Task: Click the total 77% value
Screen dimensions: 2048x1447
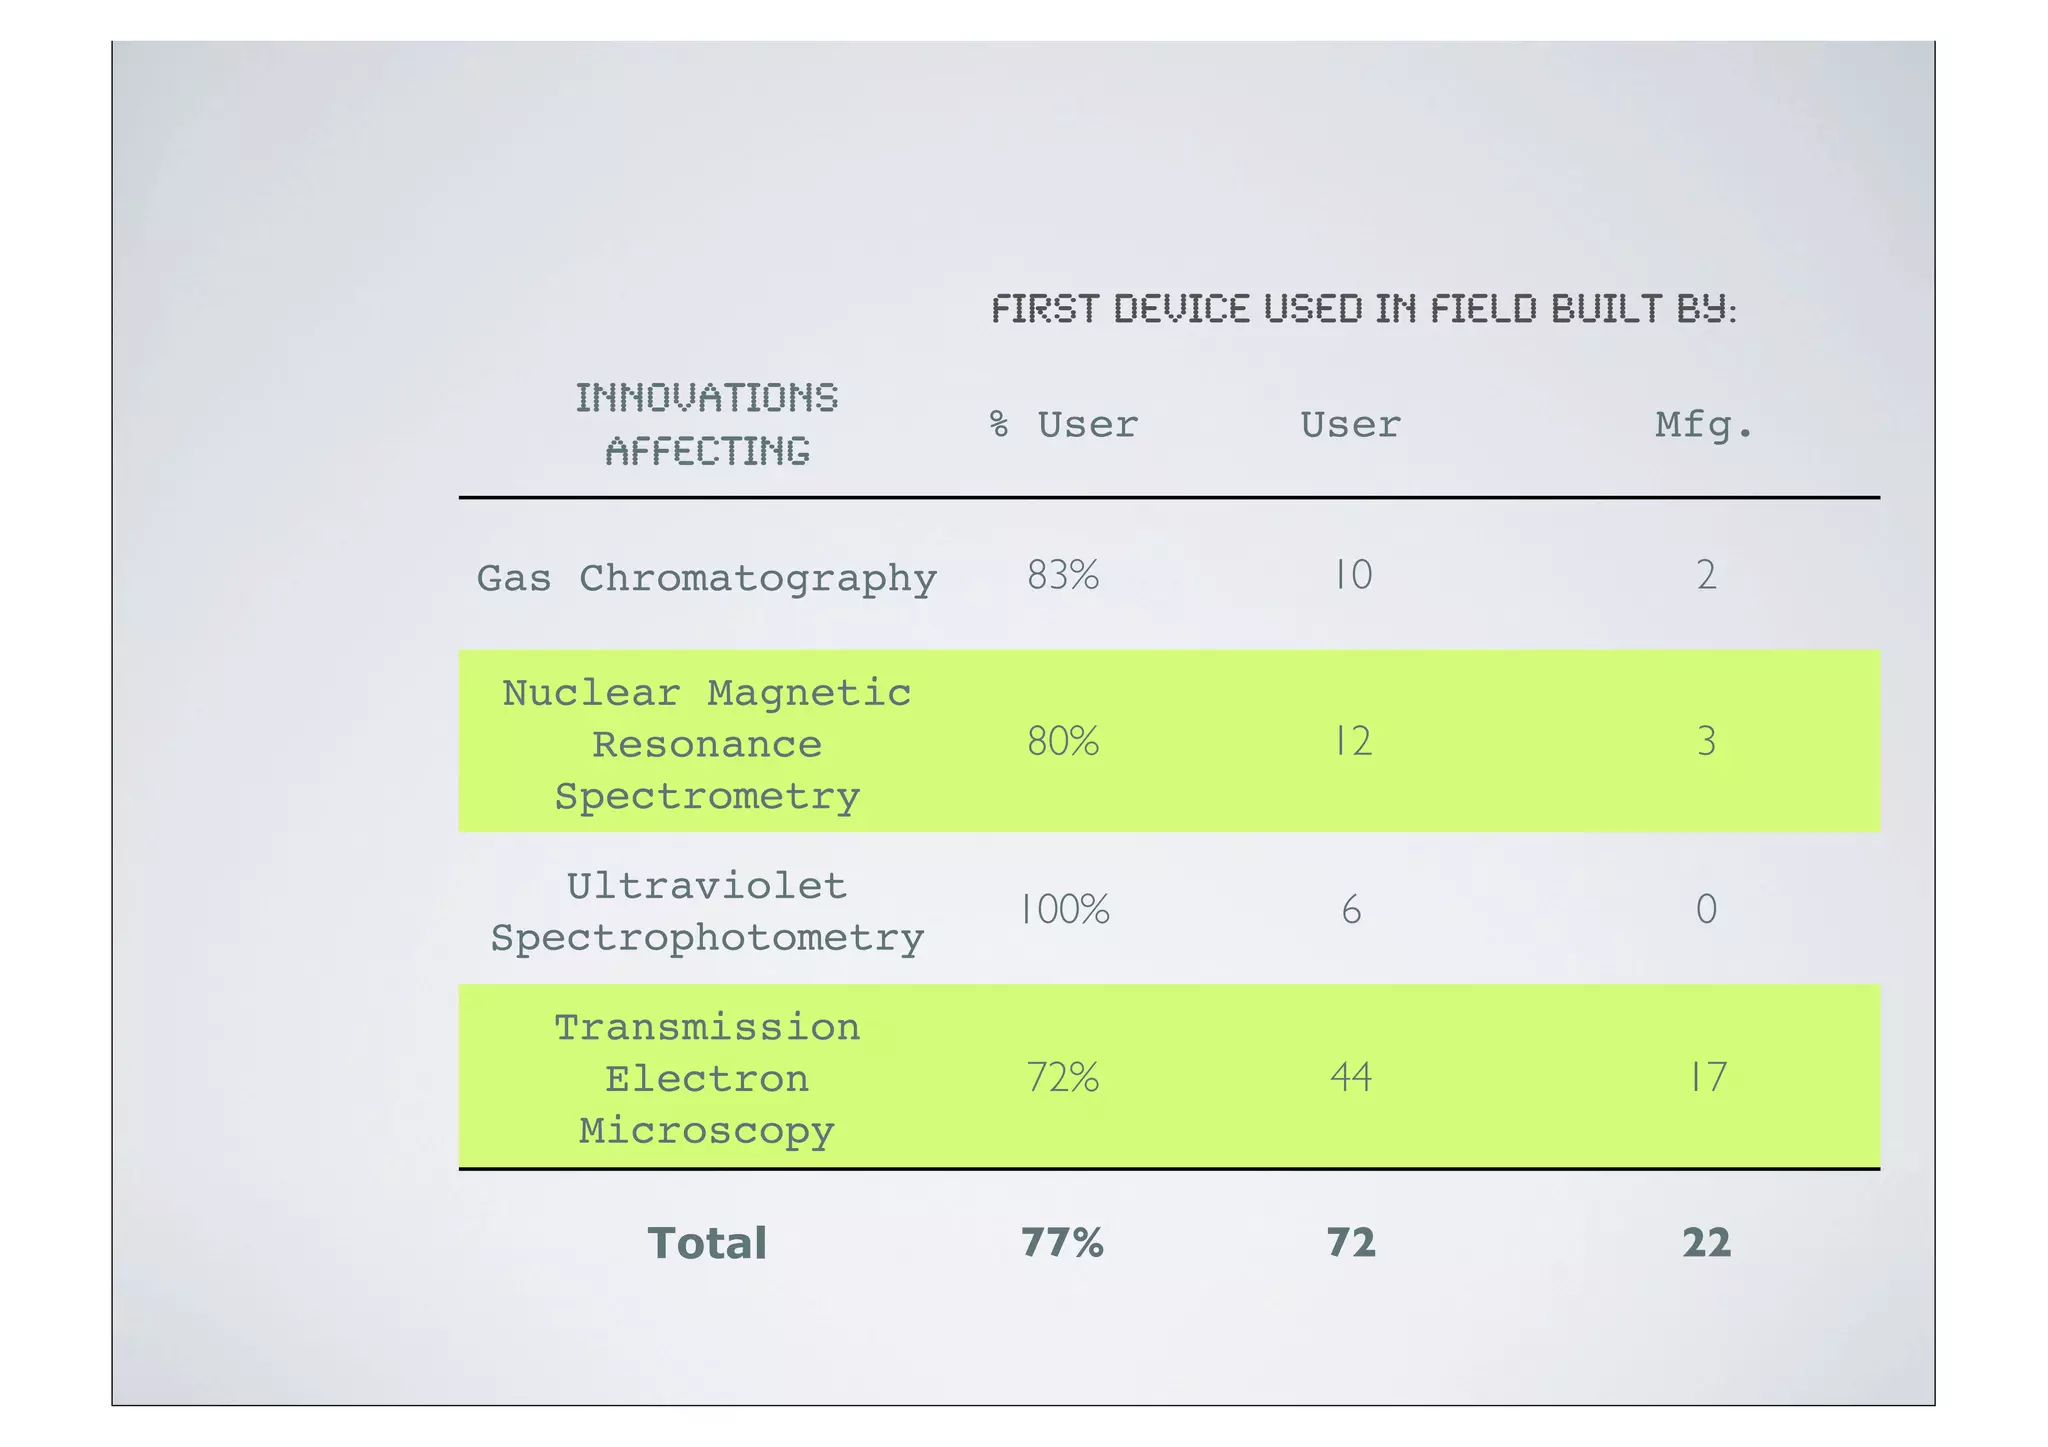Action: click(1063, 1242)
